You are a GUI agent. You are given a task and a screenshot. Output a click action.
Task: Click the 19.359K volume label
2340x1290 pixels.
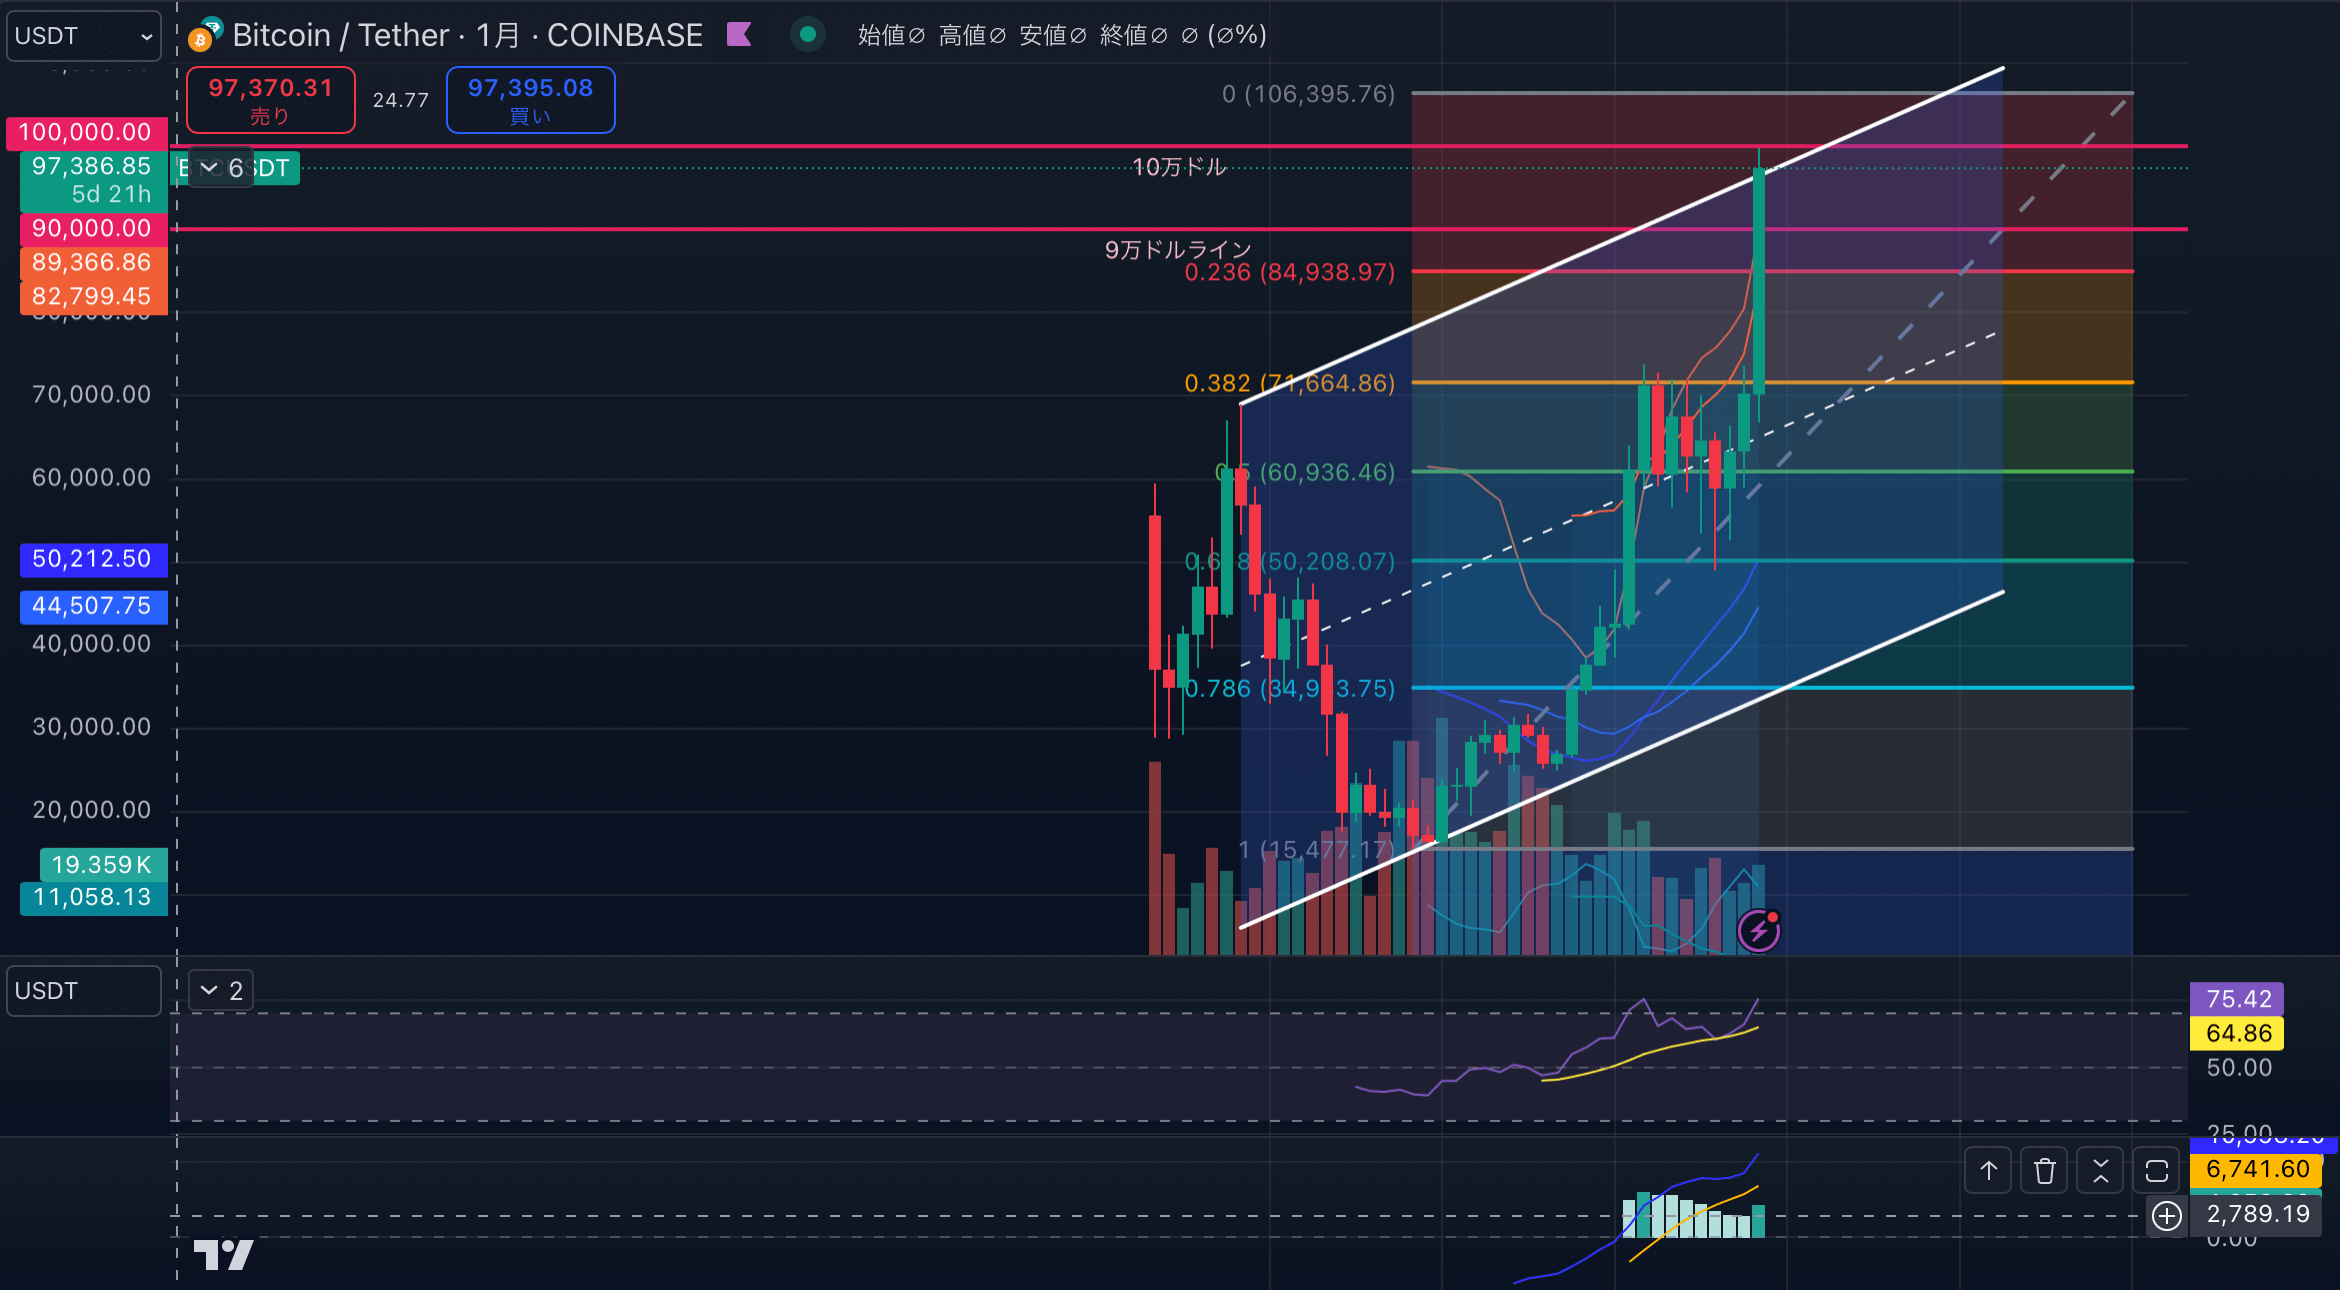coord(102,865)
